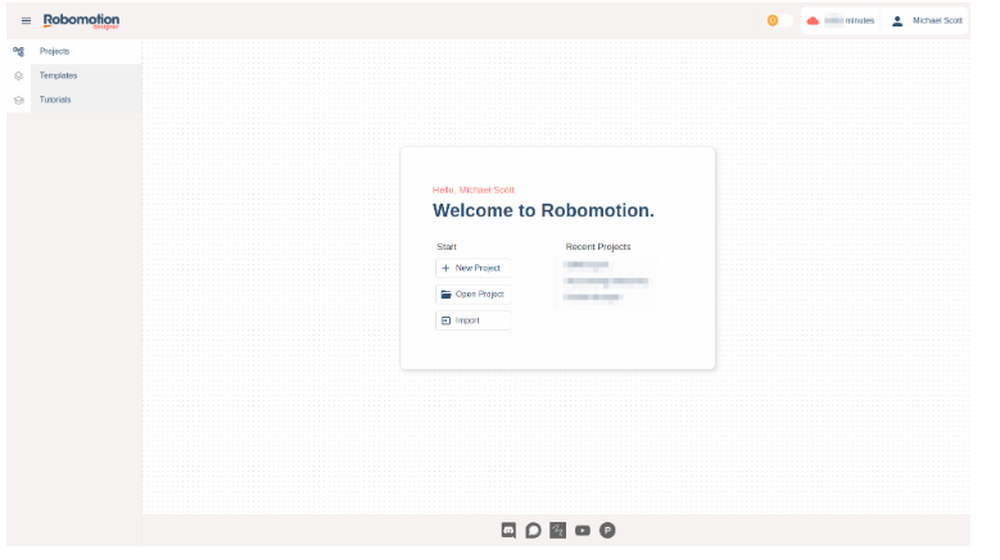The height and width of the screenshot is (560, 1000).
Task: Open the hamburger menu
Action: click(26, 21)
